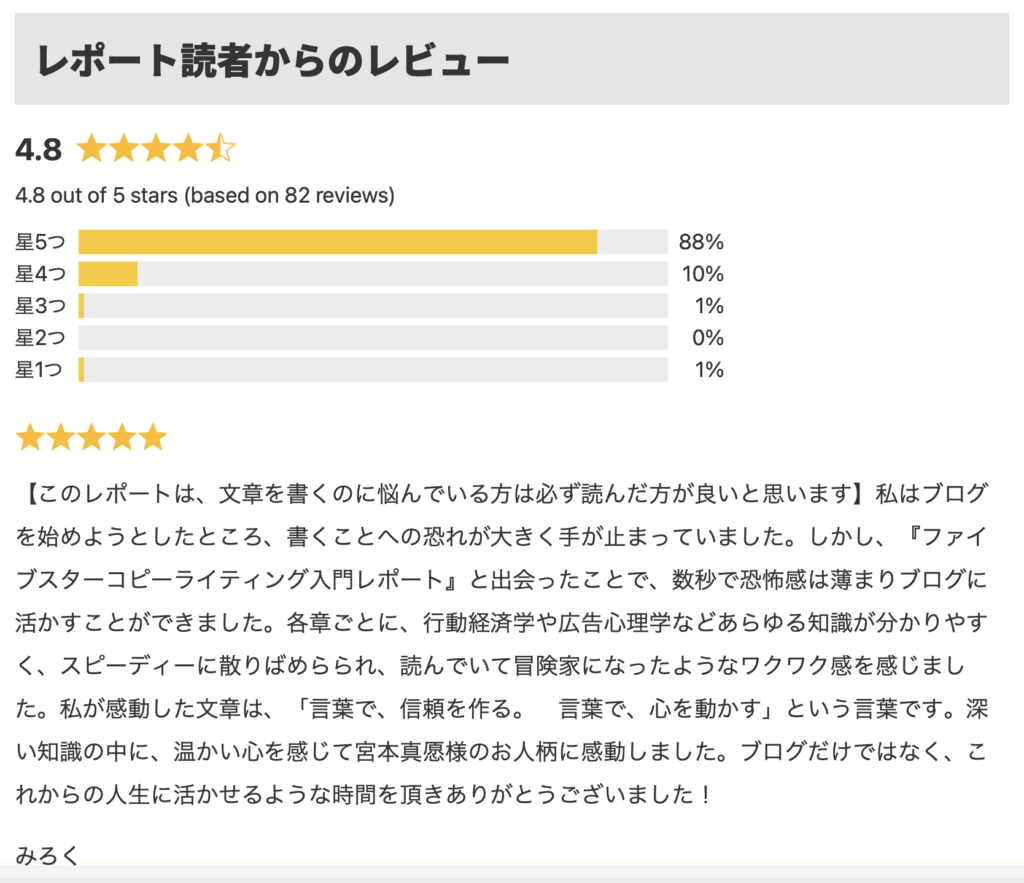Click the large 4.8 rating number
Screen dimensions: 1024x883
click(39, 150)
